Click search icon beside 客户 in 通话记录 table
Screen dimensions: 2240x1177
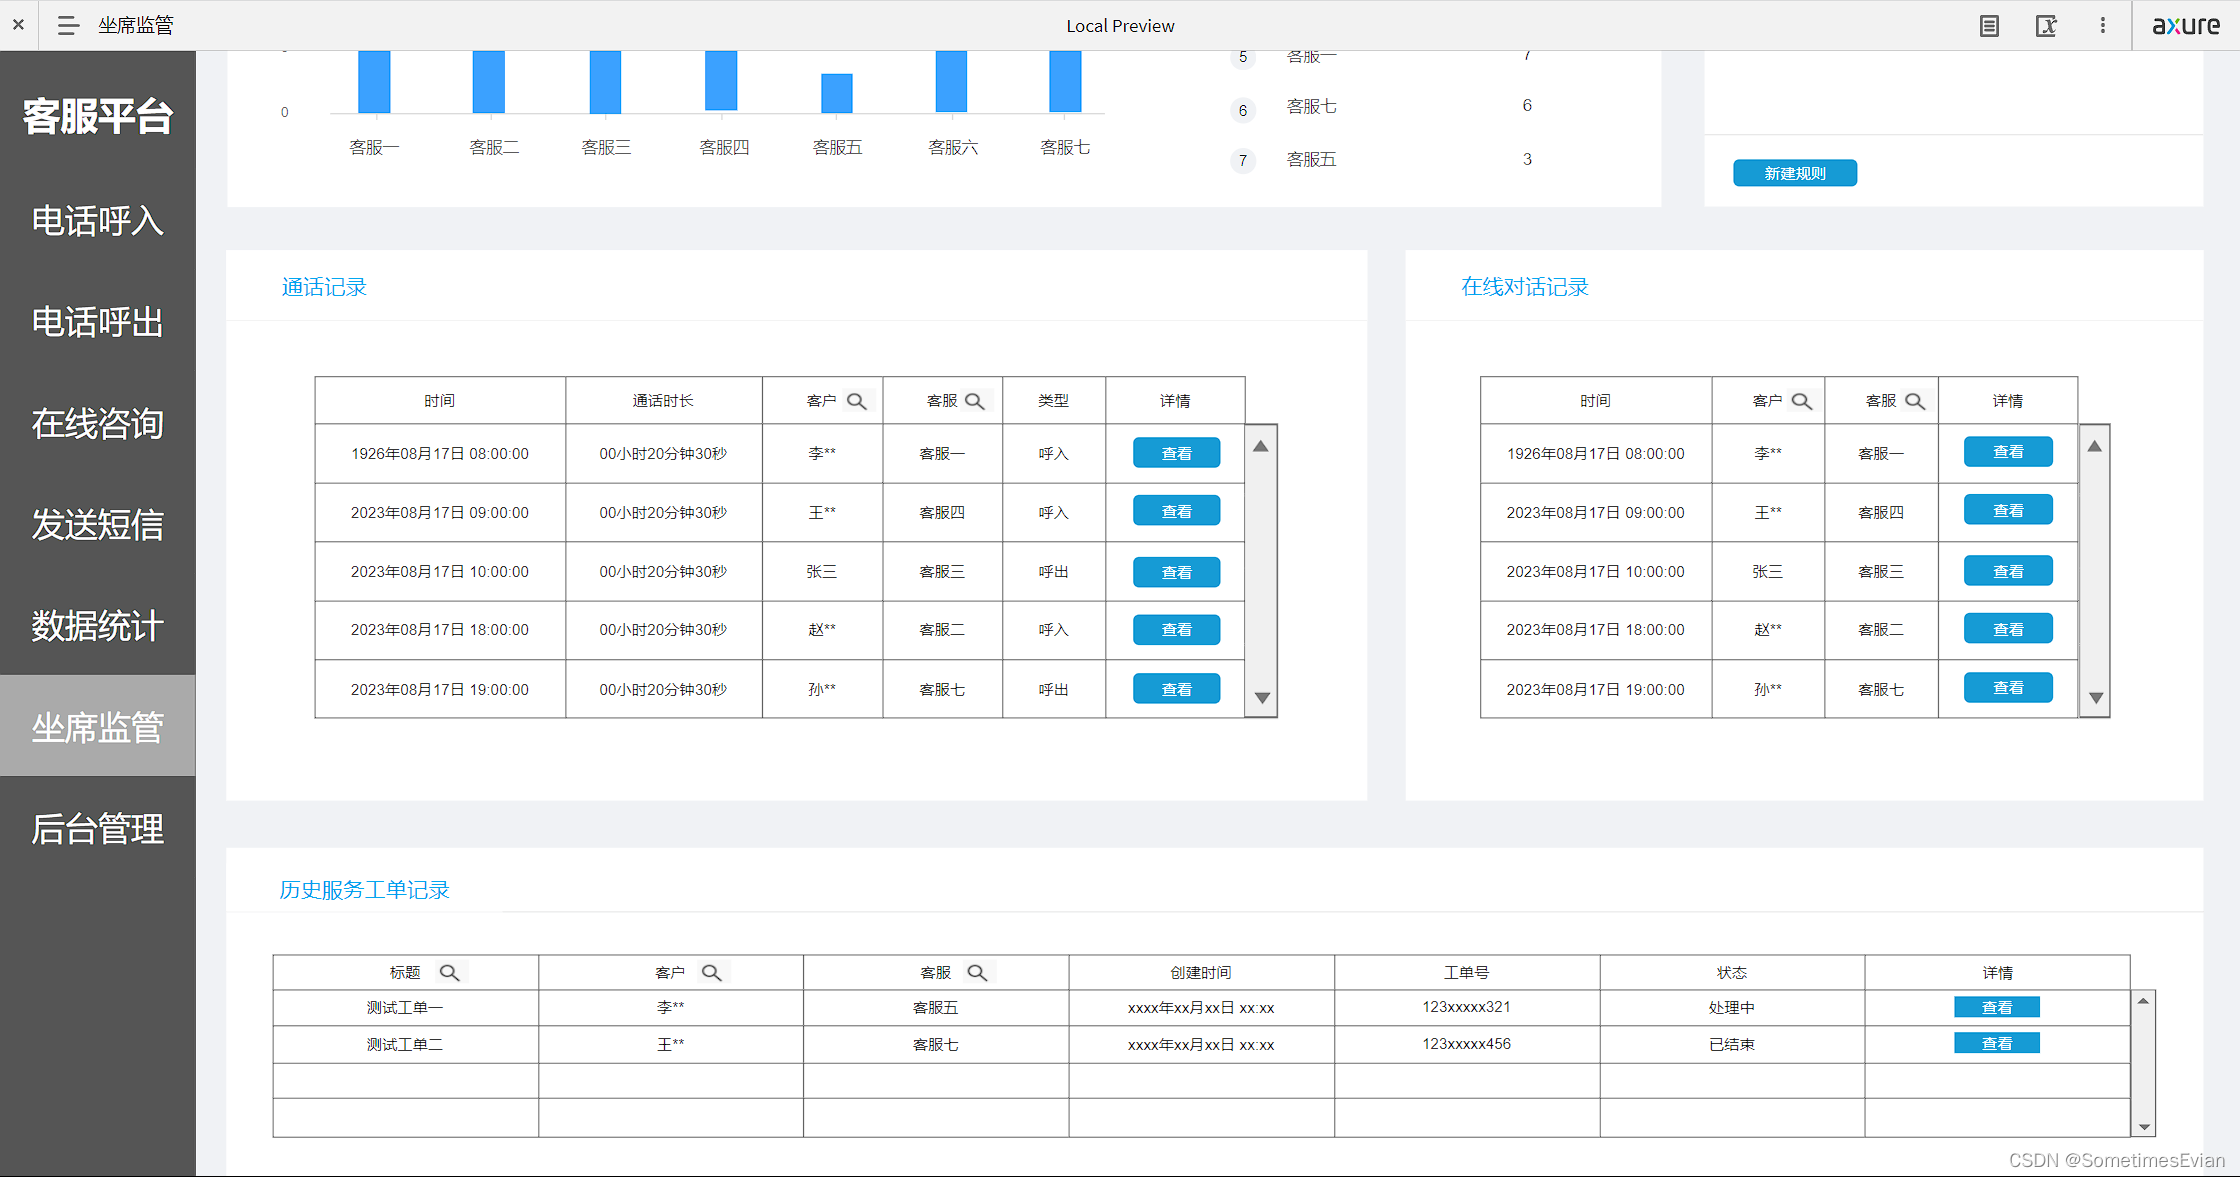click(x=856, y=401)
